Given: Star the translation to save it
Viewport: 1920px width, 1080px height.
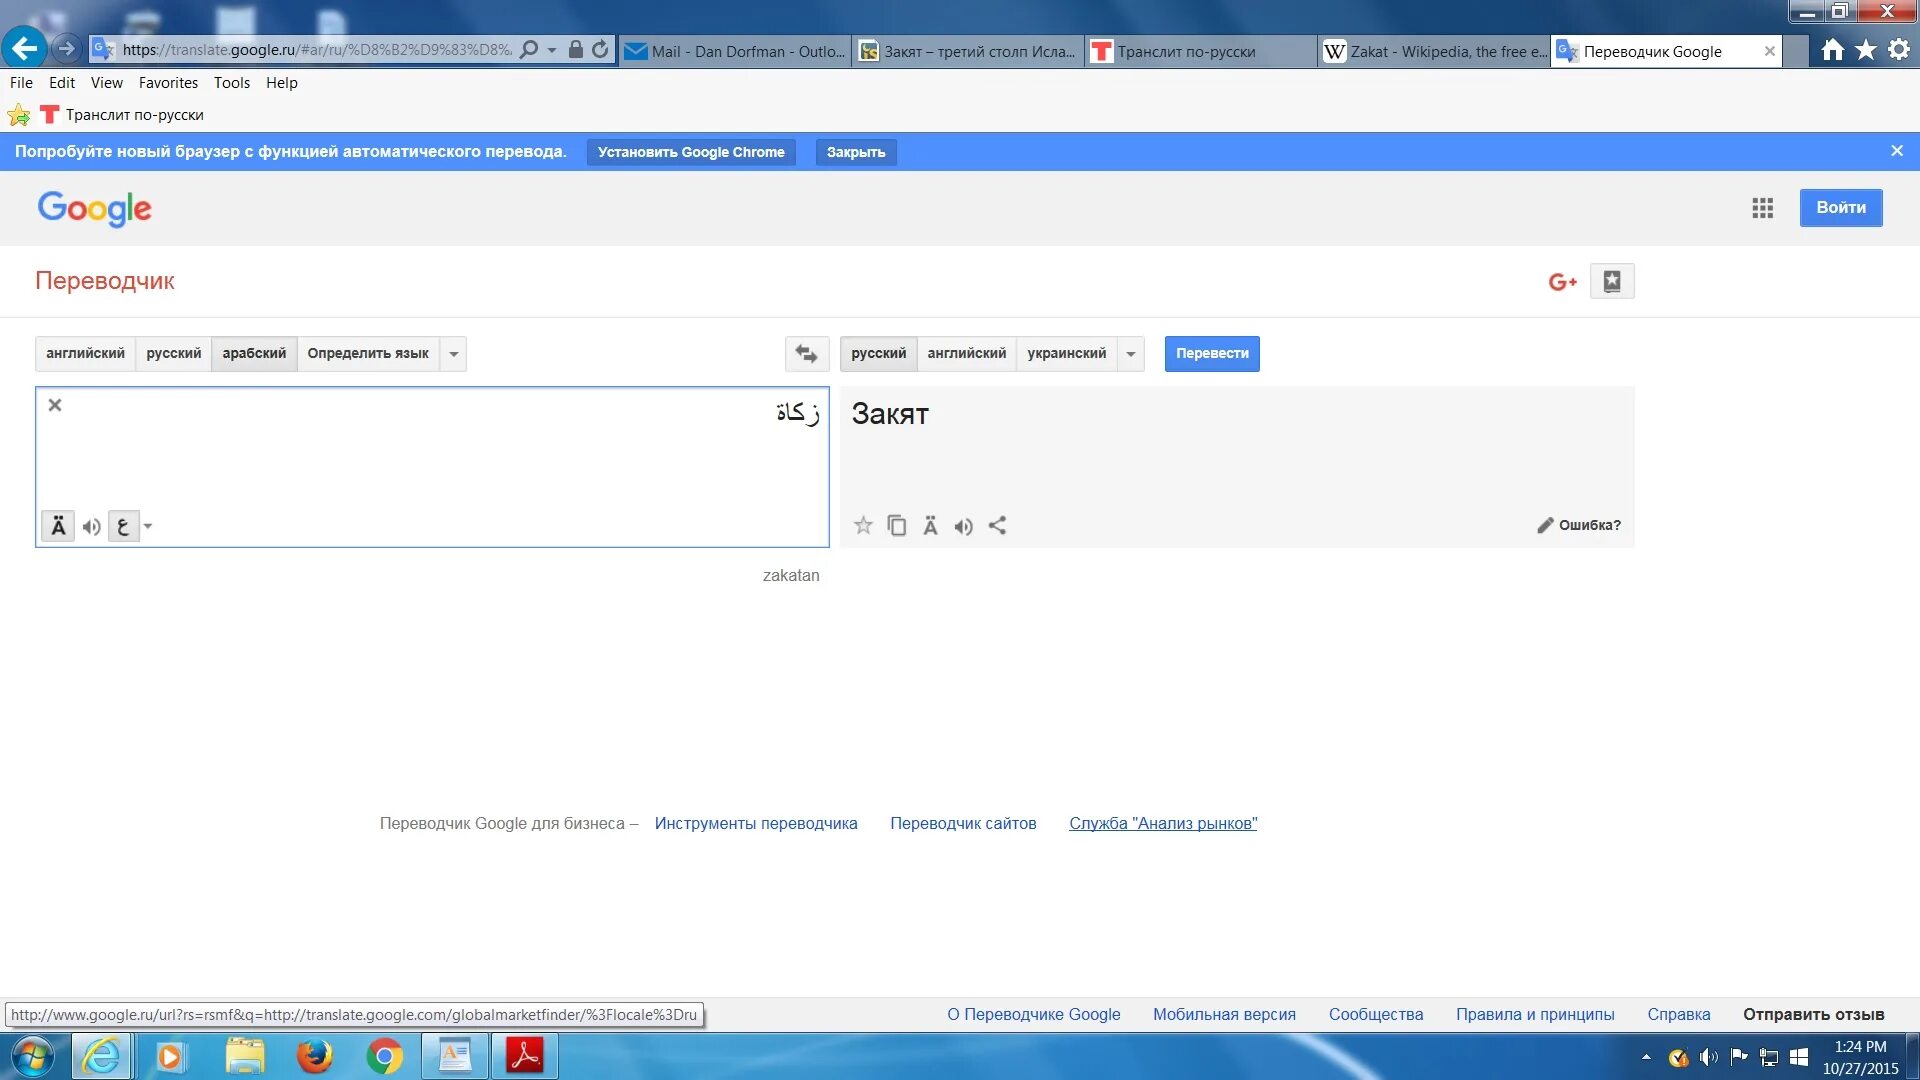Looking at the screenshot, I should coord(863,526).
